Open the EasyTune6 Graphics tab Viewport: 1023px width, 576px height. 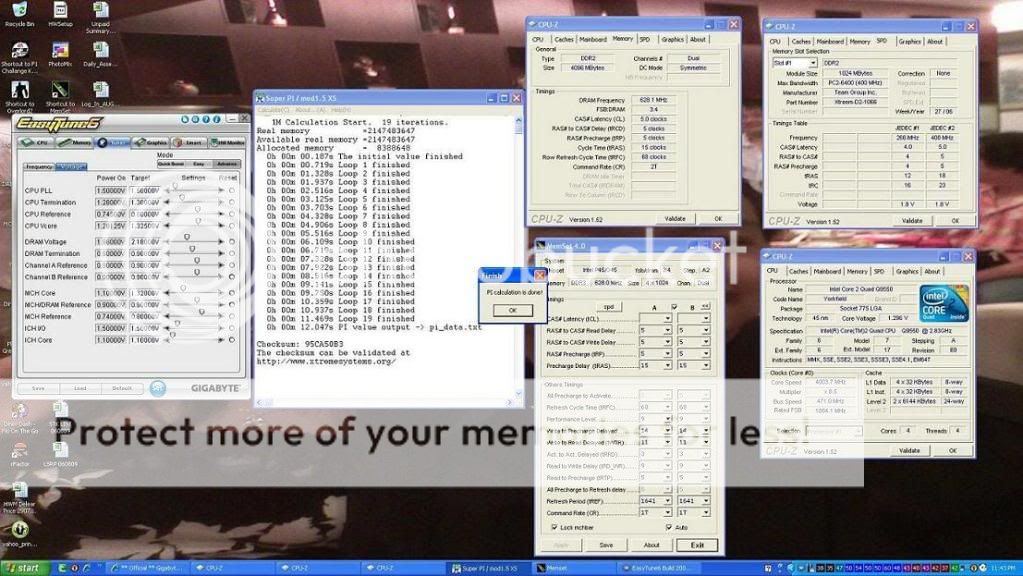pyautogui.click(x=151, y=142)
